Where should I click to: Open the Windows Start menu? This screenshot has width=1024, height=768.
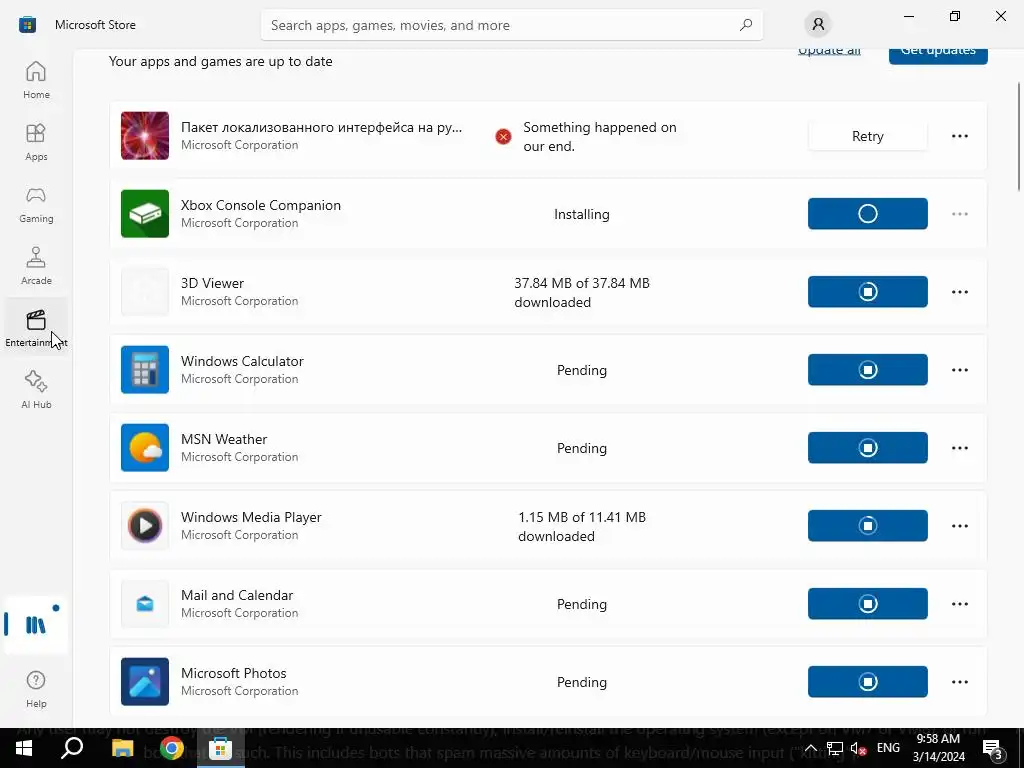[x=24, y=748]
